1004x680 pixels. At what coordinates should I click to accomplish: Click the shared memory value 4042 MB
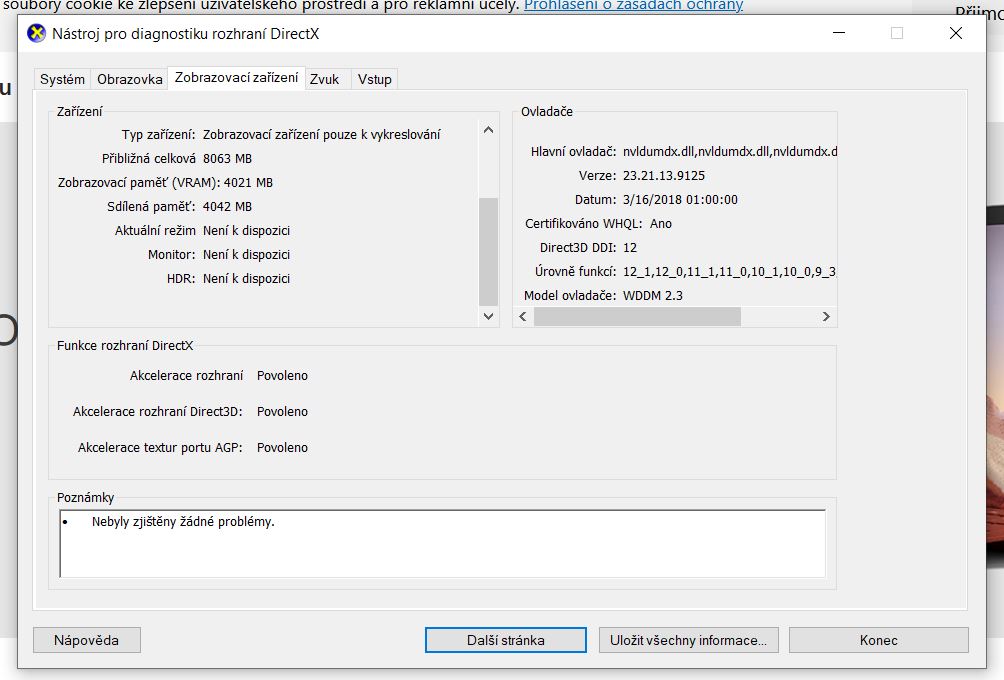[227, 206]
